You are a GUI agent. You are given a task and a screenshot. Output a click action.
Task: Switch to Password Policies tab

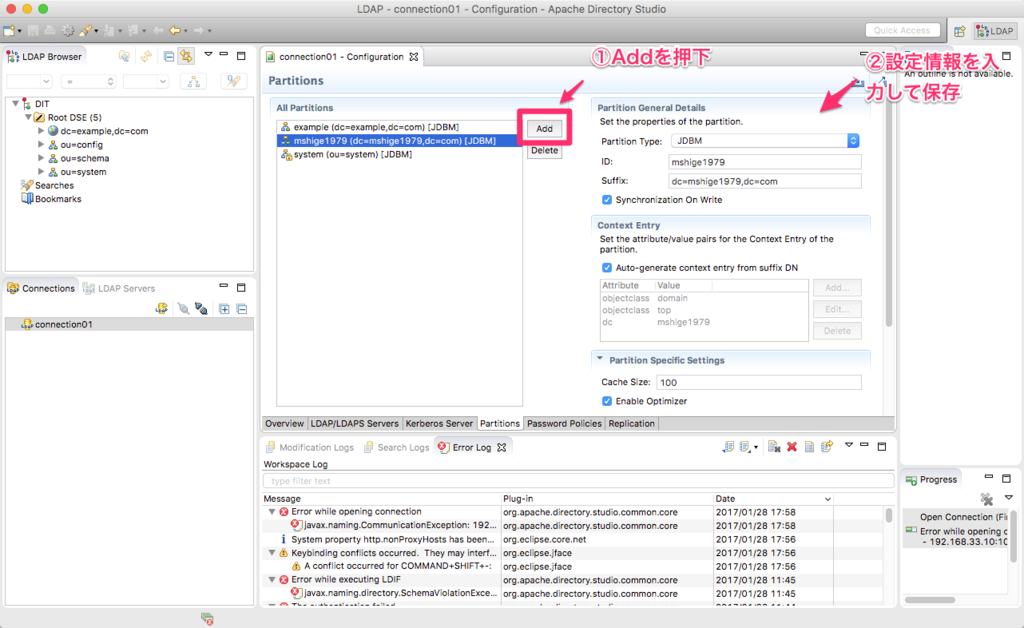tap(564, 424)
